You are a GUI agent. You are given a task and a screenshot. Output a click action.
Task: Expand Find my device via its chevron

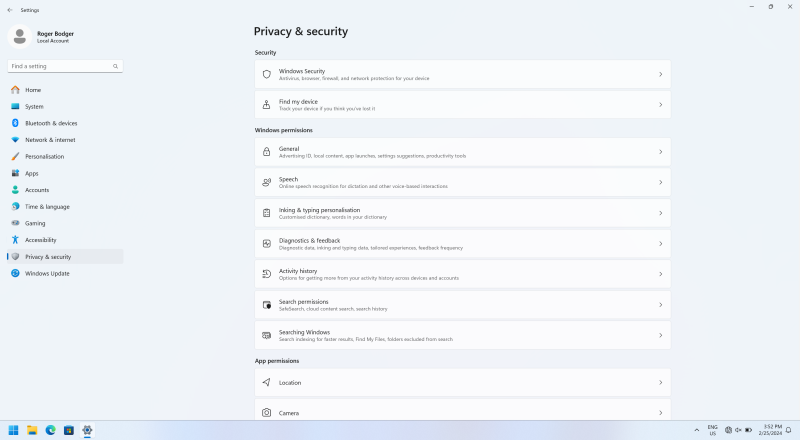pyautogui.click(x=660, y=105)
